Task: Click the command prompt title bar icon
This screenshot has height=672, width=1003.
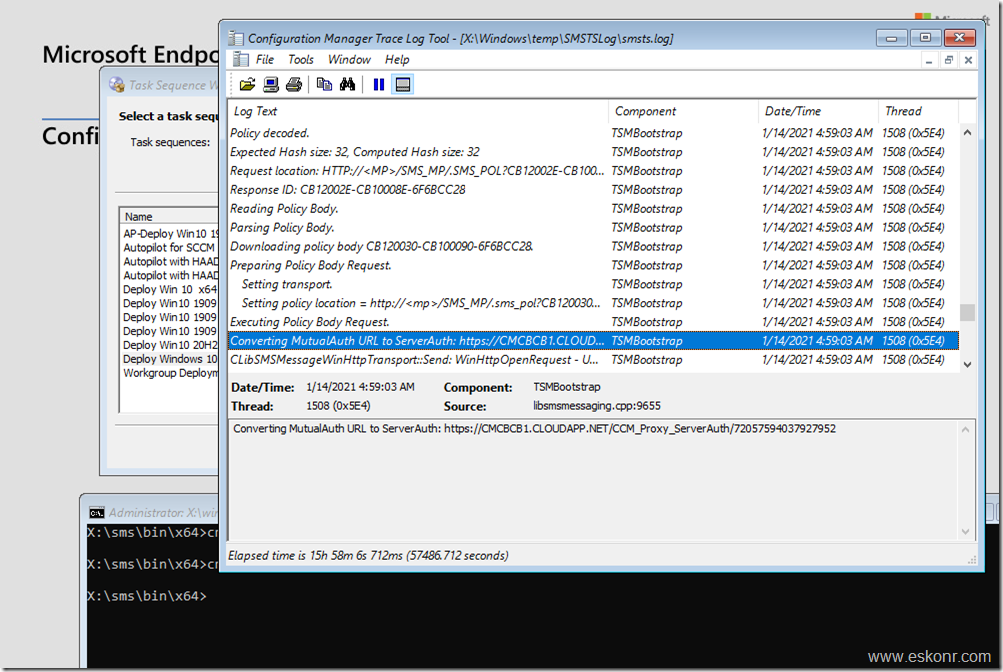Action: click(97, 512)
